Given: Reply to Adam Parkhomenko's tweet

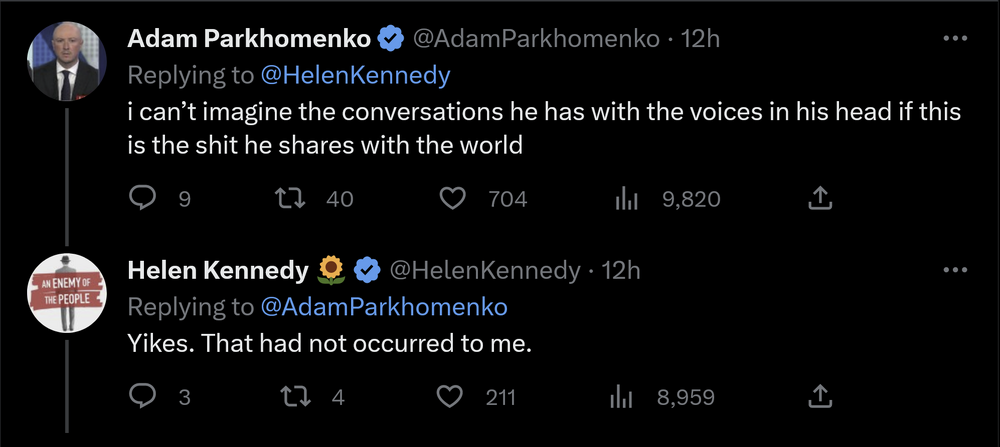Looking at the screenshot, I should 144,199.
